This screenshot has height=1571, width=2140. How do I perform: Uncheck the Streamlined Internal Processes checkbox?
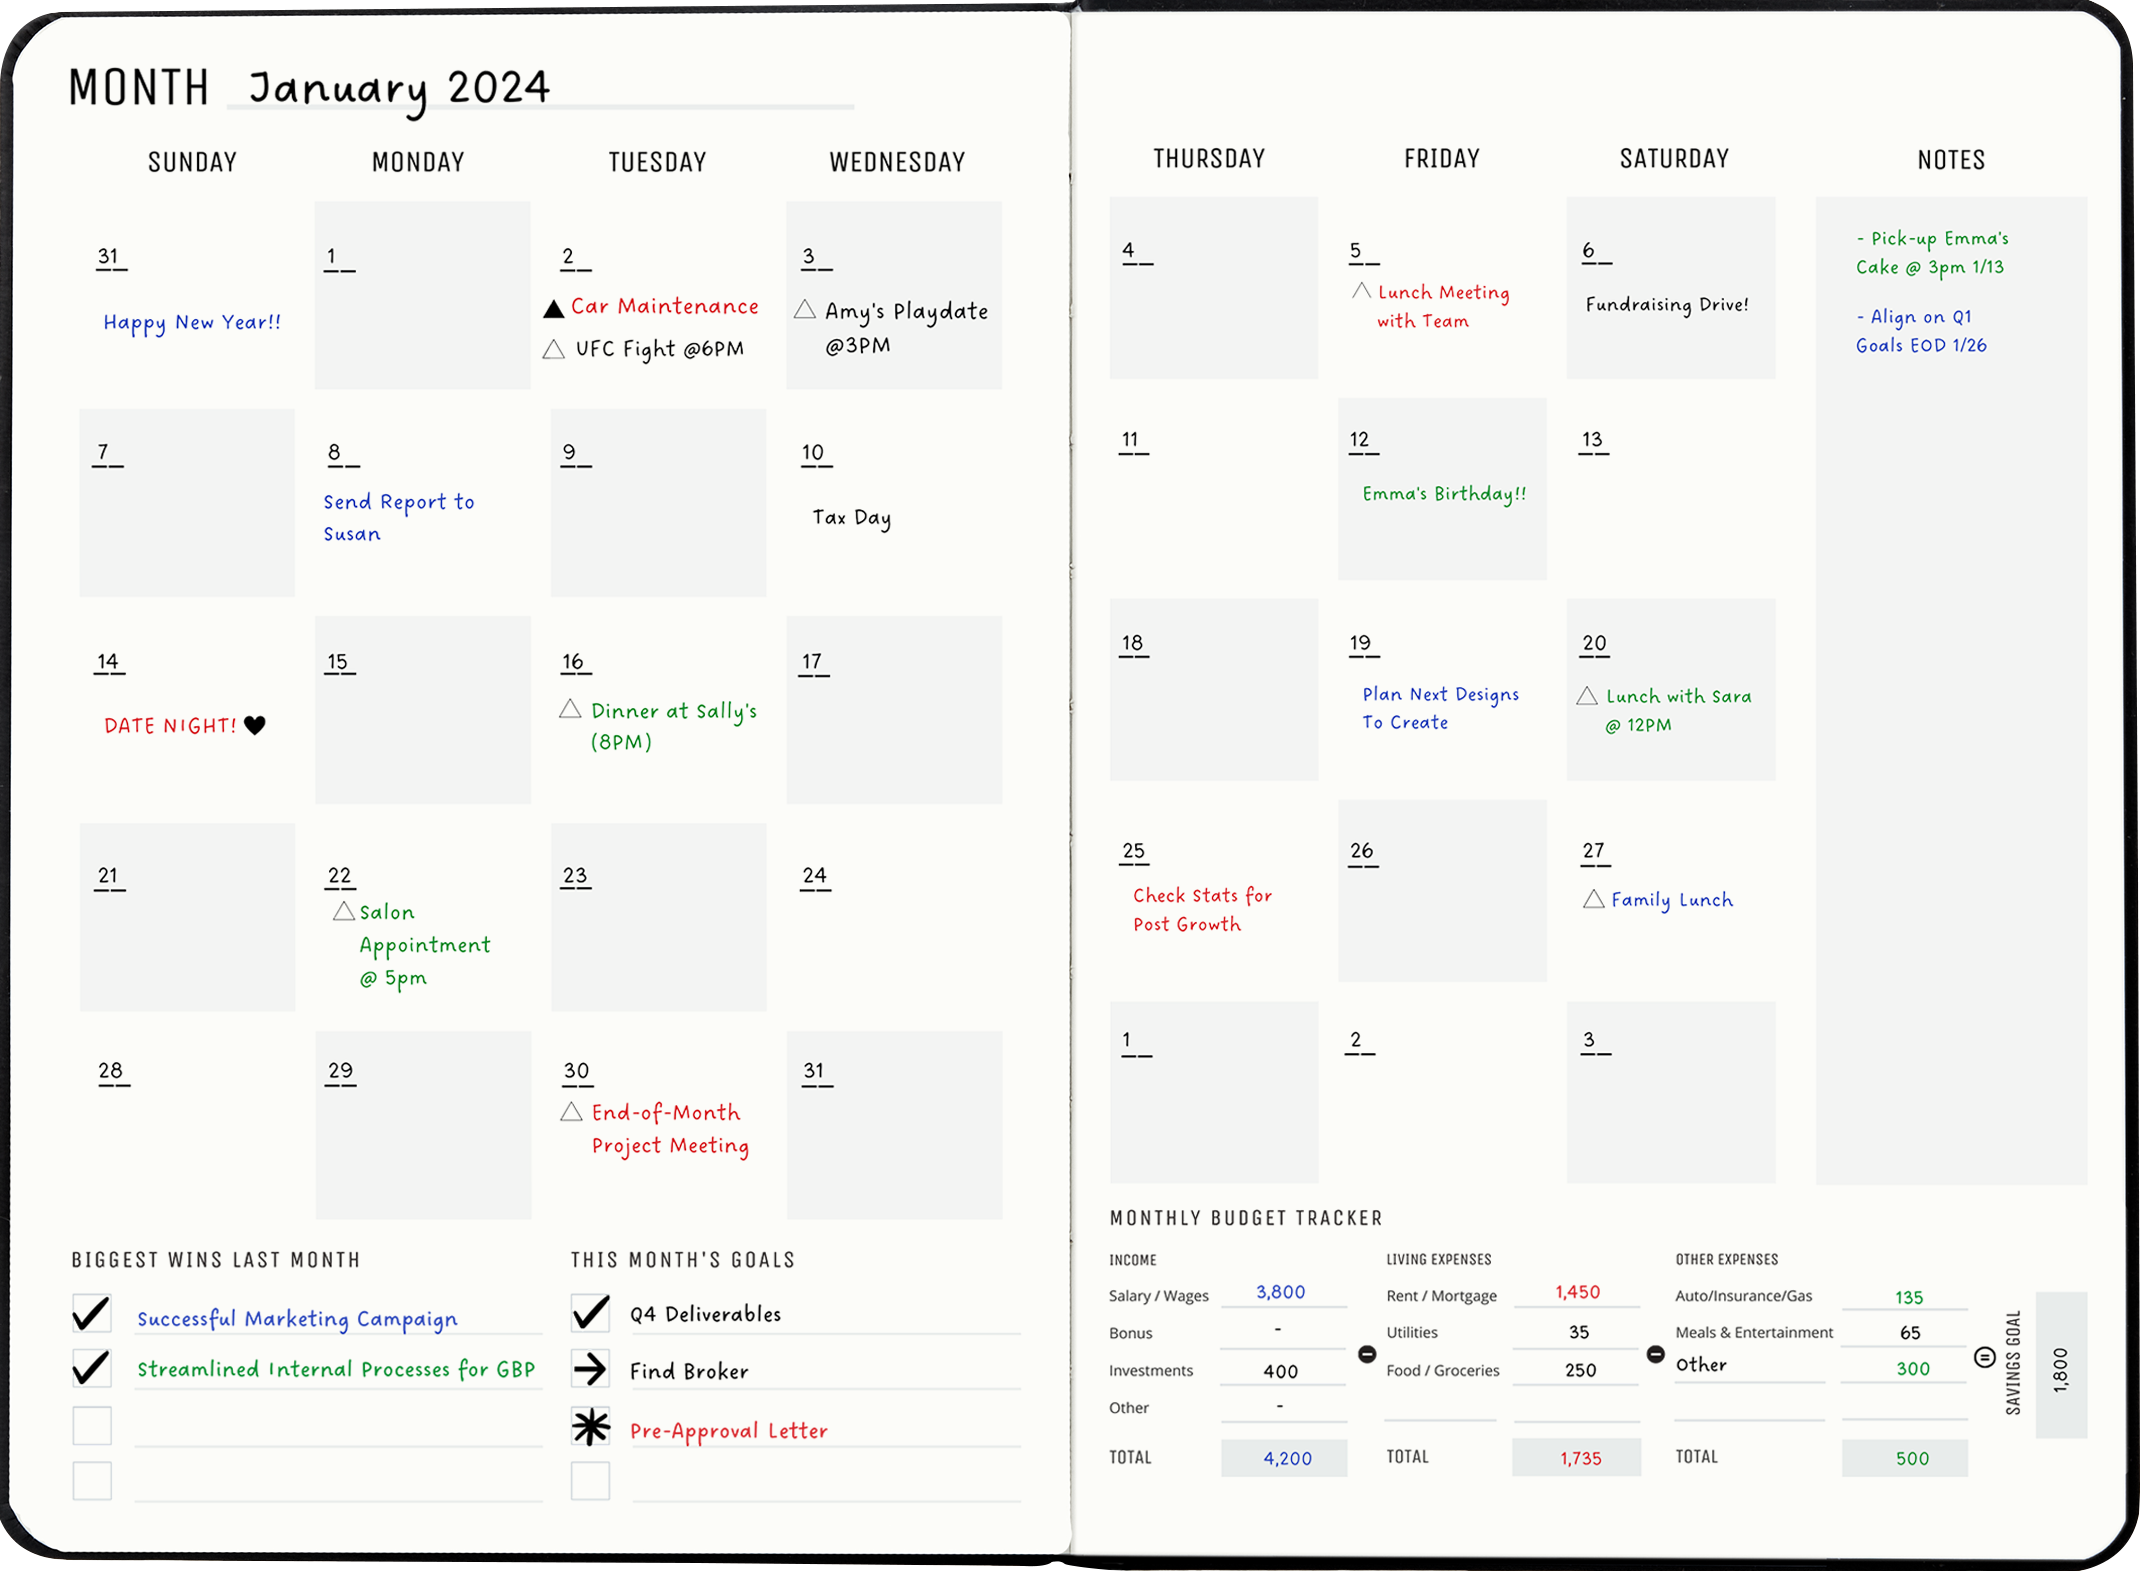pos(92,1368)
